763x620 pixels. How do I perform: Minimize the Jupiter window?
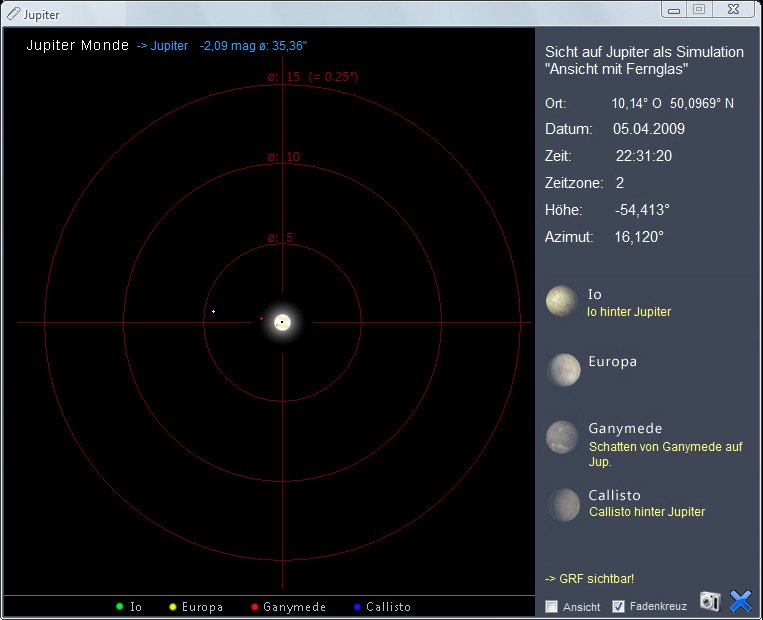[x=675, y=9]
